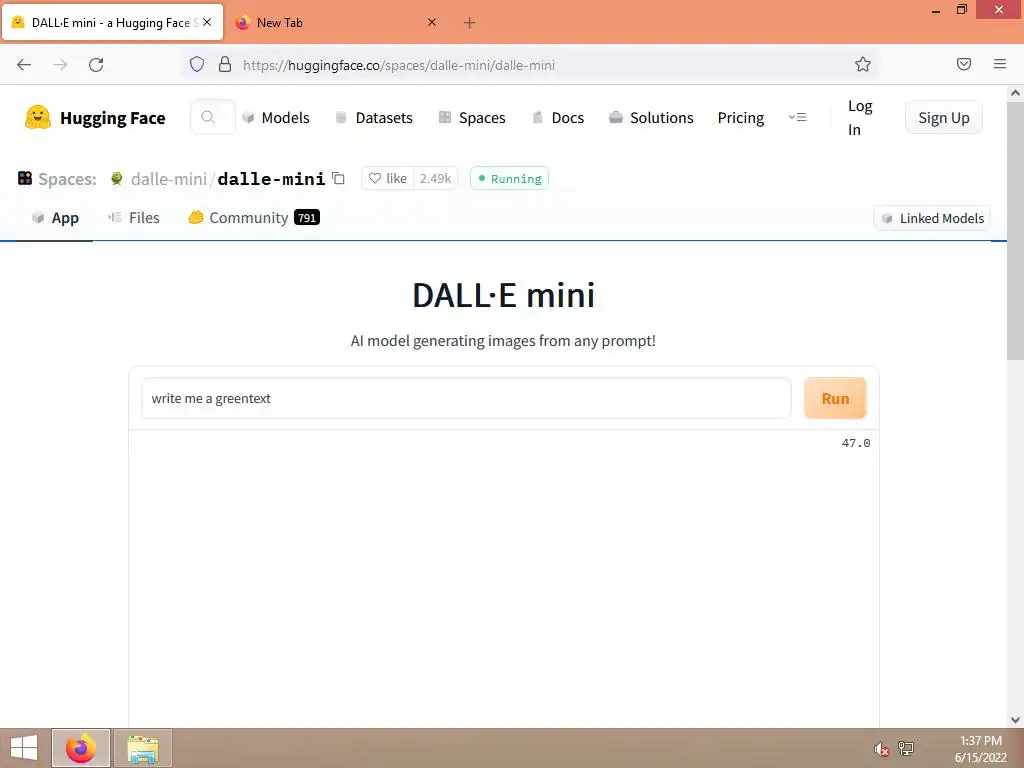
Task: Open the Spaces navigation link
Action: point(472,118)
